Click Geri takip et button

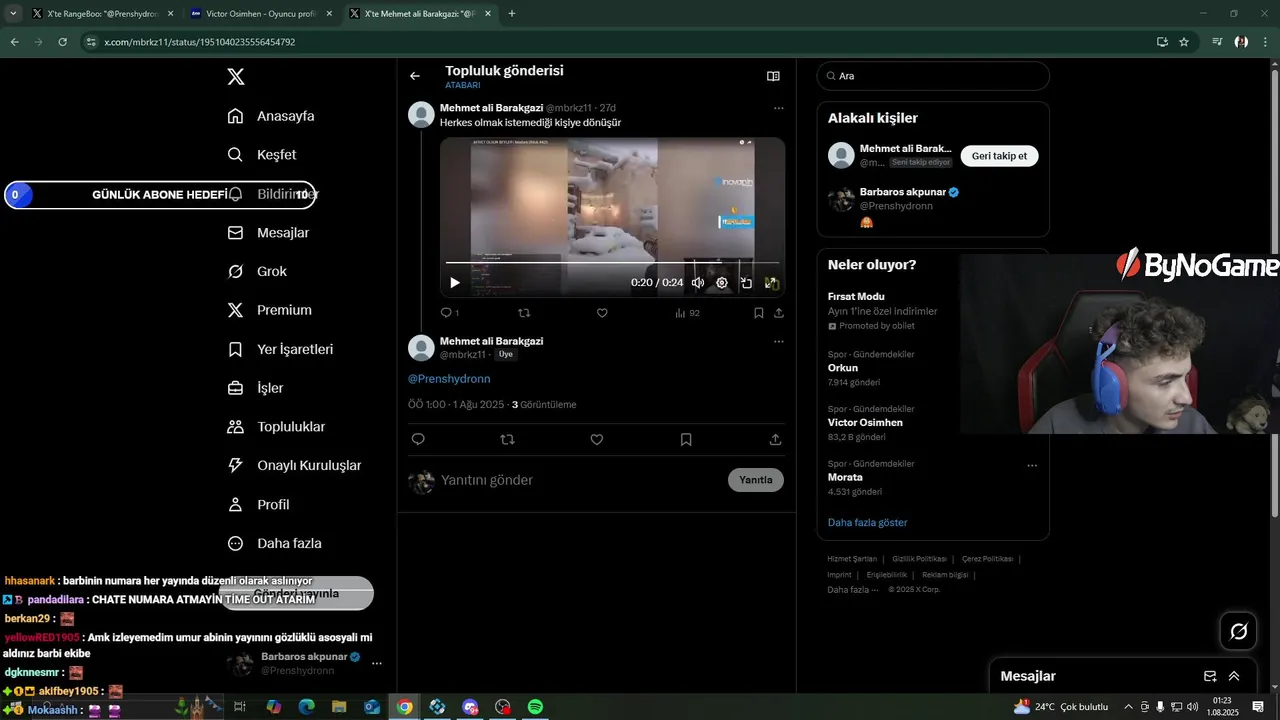(x=1000, y=156)
